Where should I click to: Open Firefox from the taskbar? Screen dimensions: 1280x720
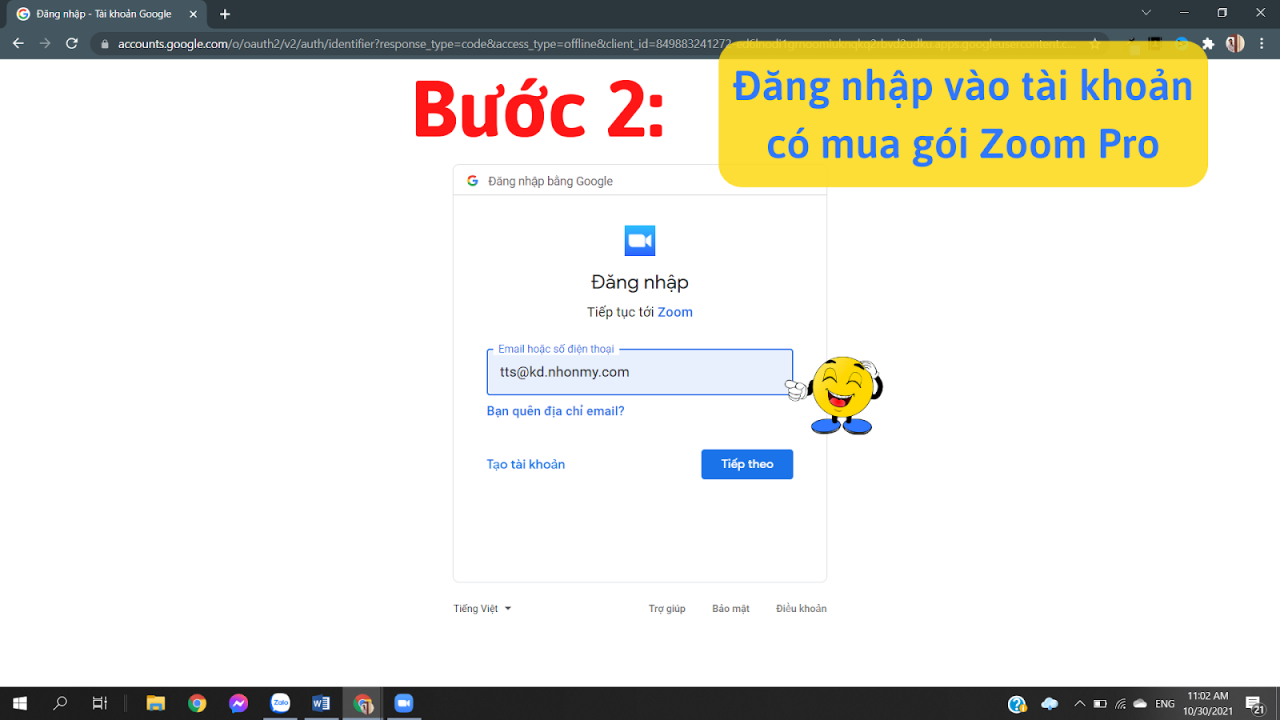click(x=362, y=703)
